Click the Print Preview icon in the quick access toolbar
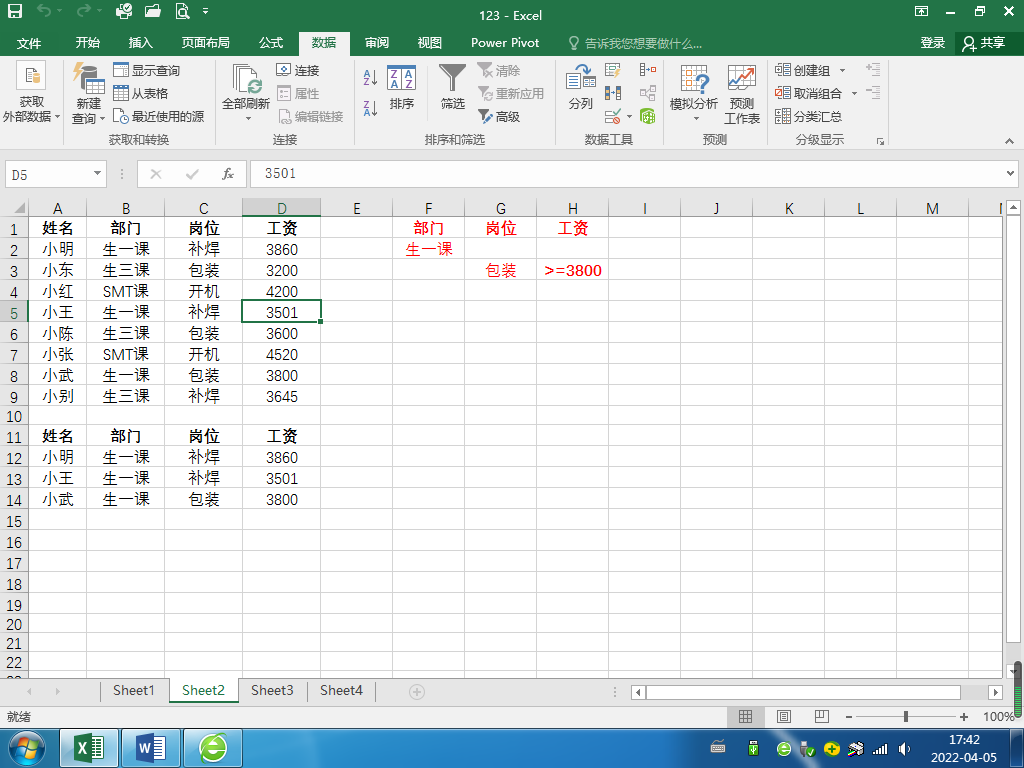 point(182,11)
